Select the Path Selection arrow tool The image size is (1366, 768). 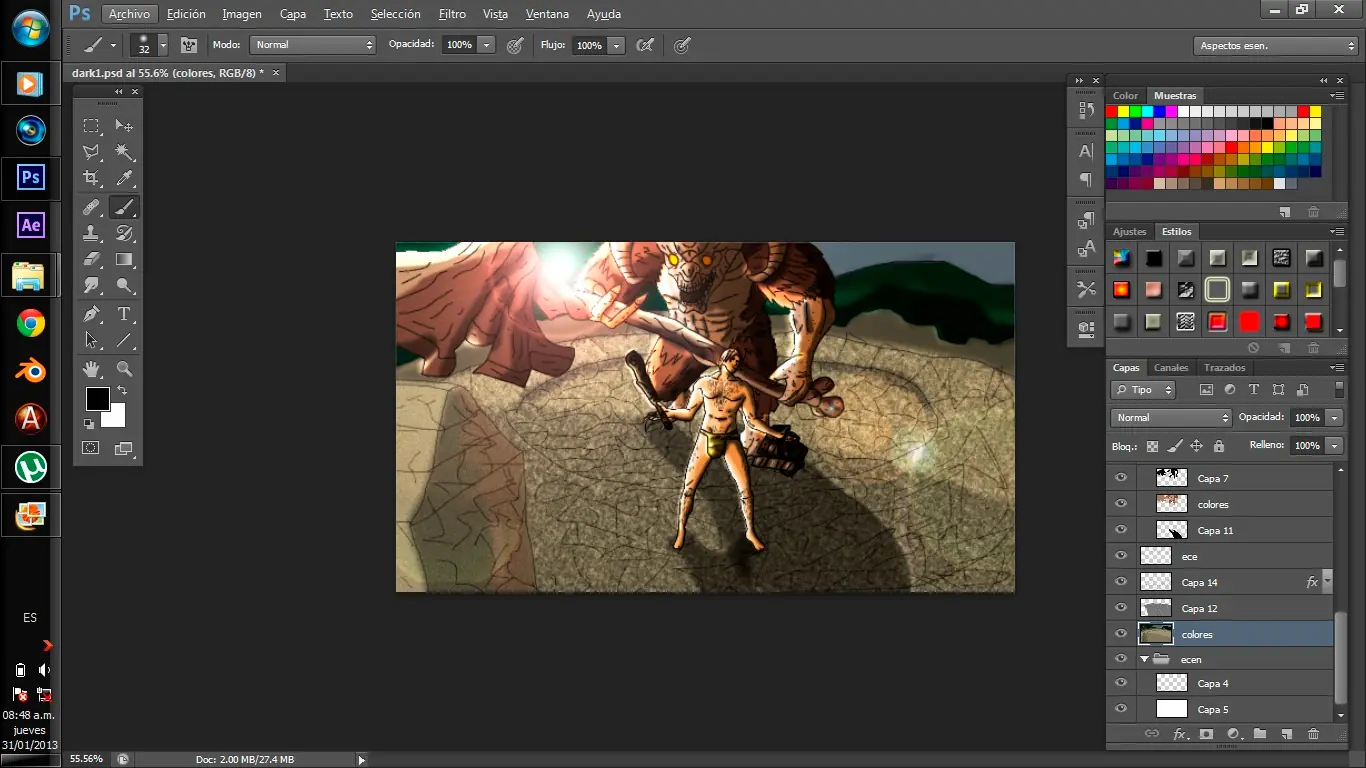click(x=91, y=340)
